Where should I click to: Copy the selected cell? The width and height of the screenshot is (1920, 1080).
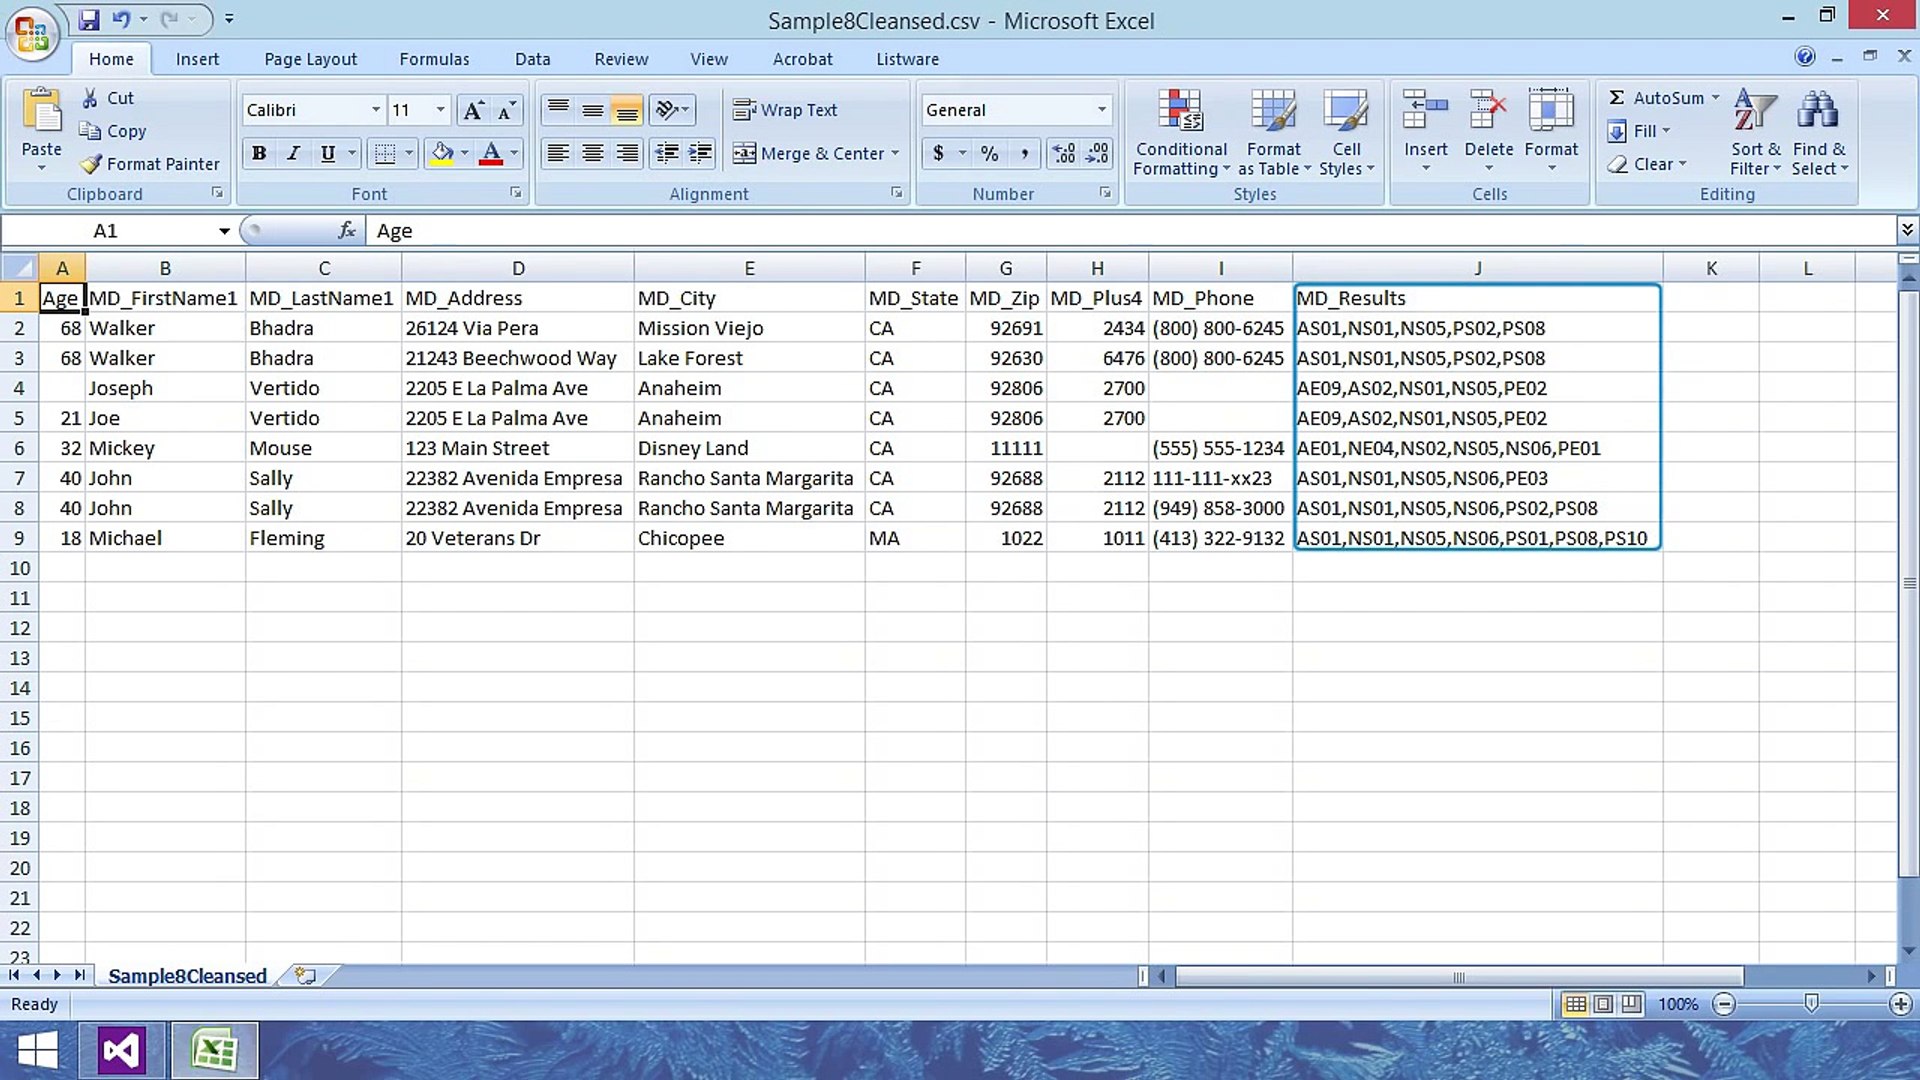[x=113, y=131]
